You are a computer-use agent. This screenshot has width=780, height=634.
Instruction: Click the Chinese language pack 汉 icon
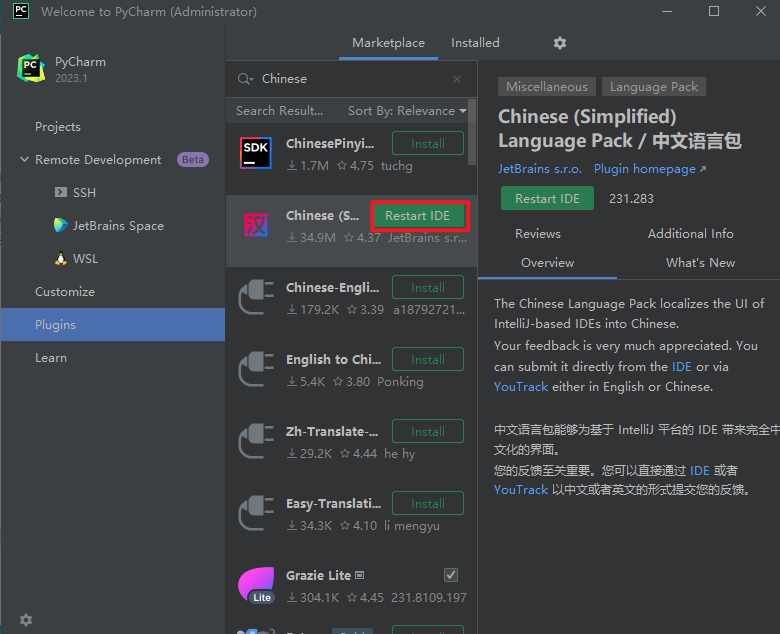pyautogui.click(x=256, y=225)
